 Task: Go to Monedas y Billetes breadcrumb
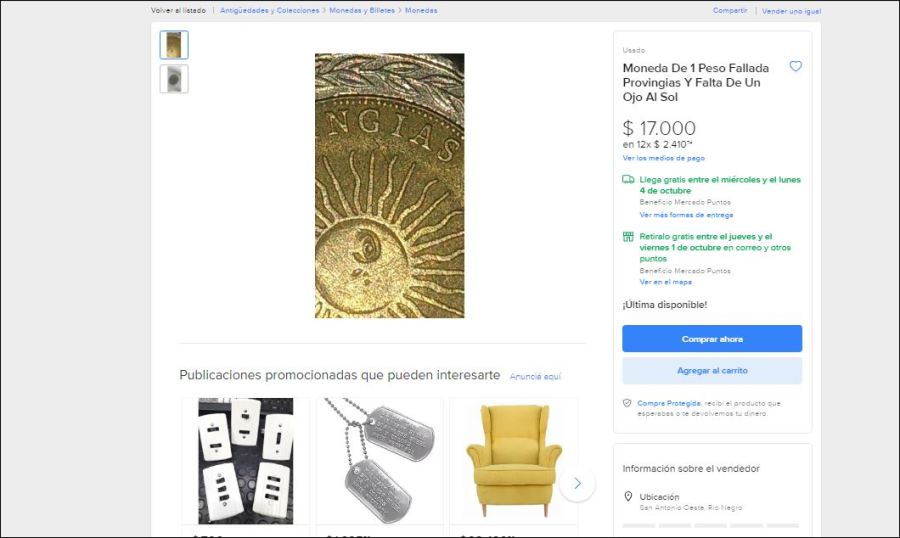coord(362,10)
